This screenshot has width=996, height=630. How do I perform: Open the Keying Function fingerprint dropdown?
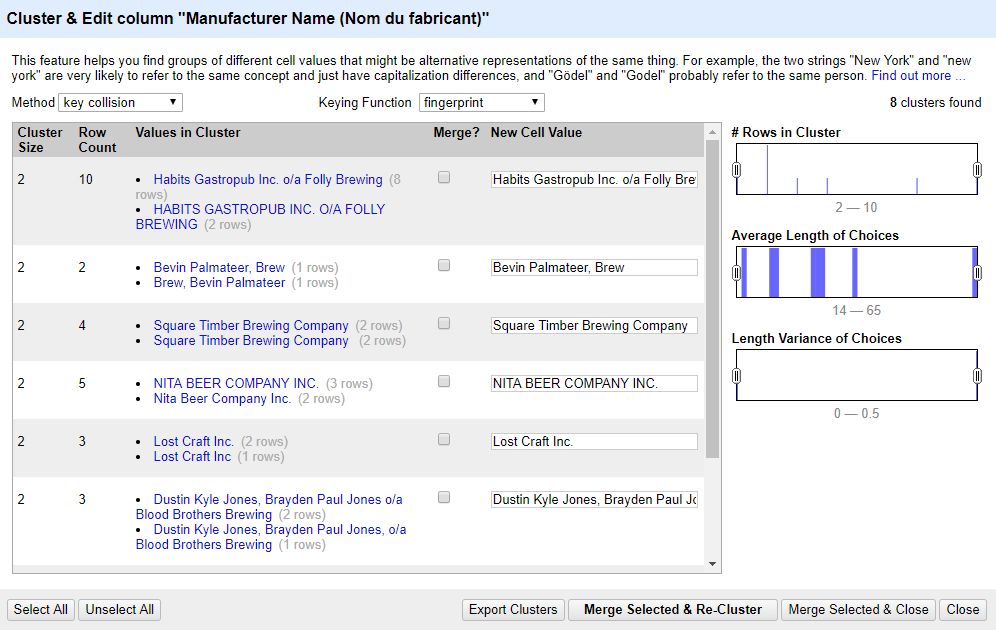point(481,102)
